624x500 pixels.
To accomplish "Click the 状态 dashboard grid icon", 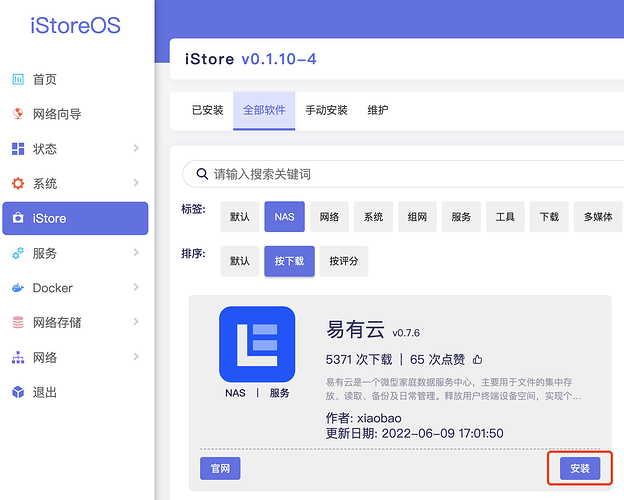I will 18,149.
